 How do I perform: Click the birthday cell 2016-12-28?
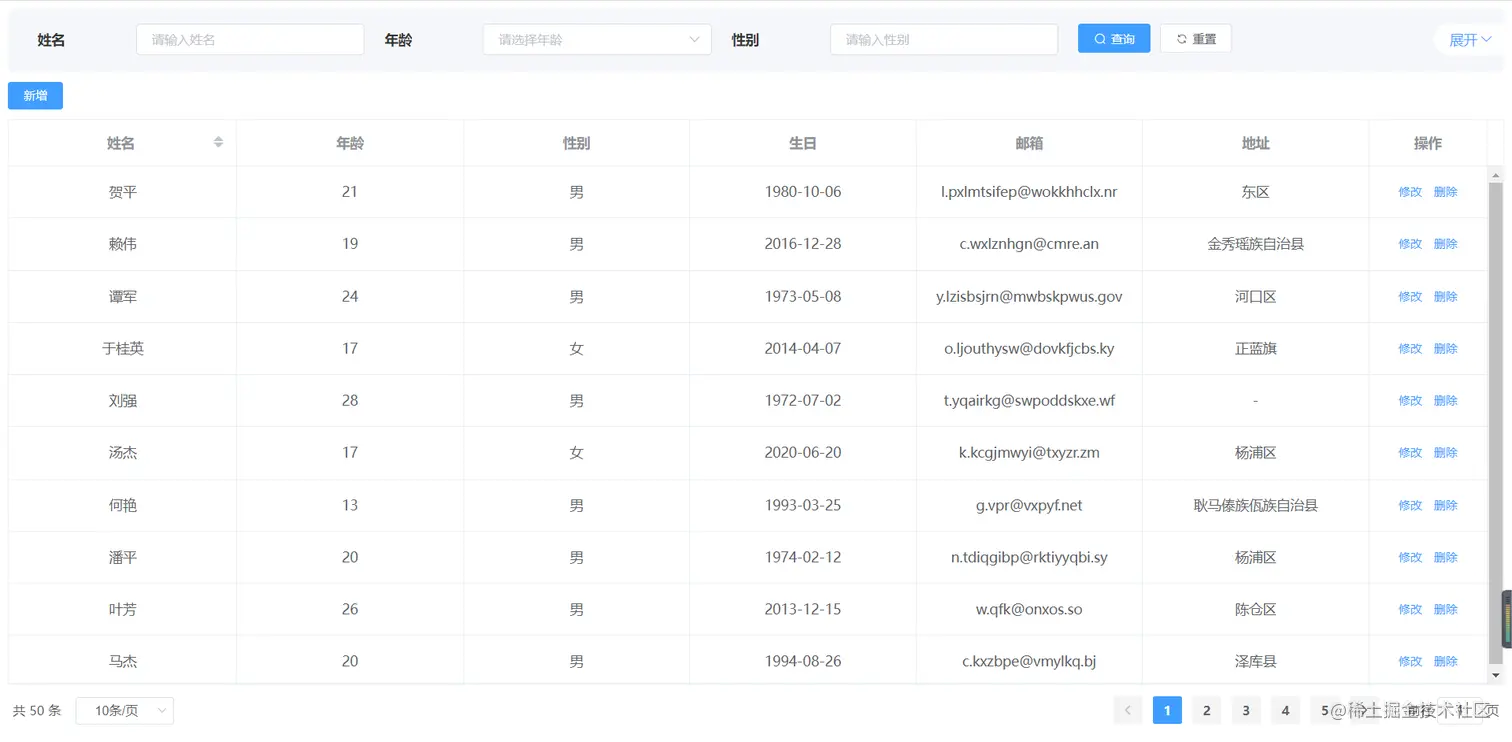click(803, 244)
